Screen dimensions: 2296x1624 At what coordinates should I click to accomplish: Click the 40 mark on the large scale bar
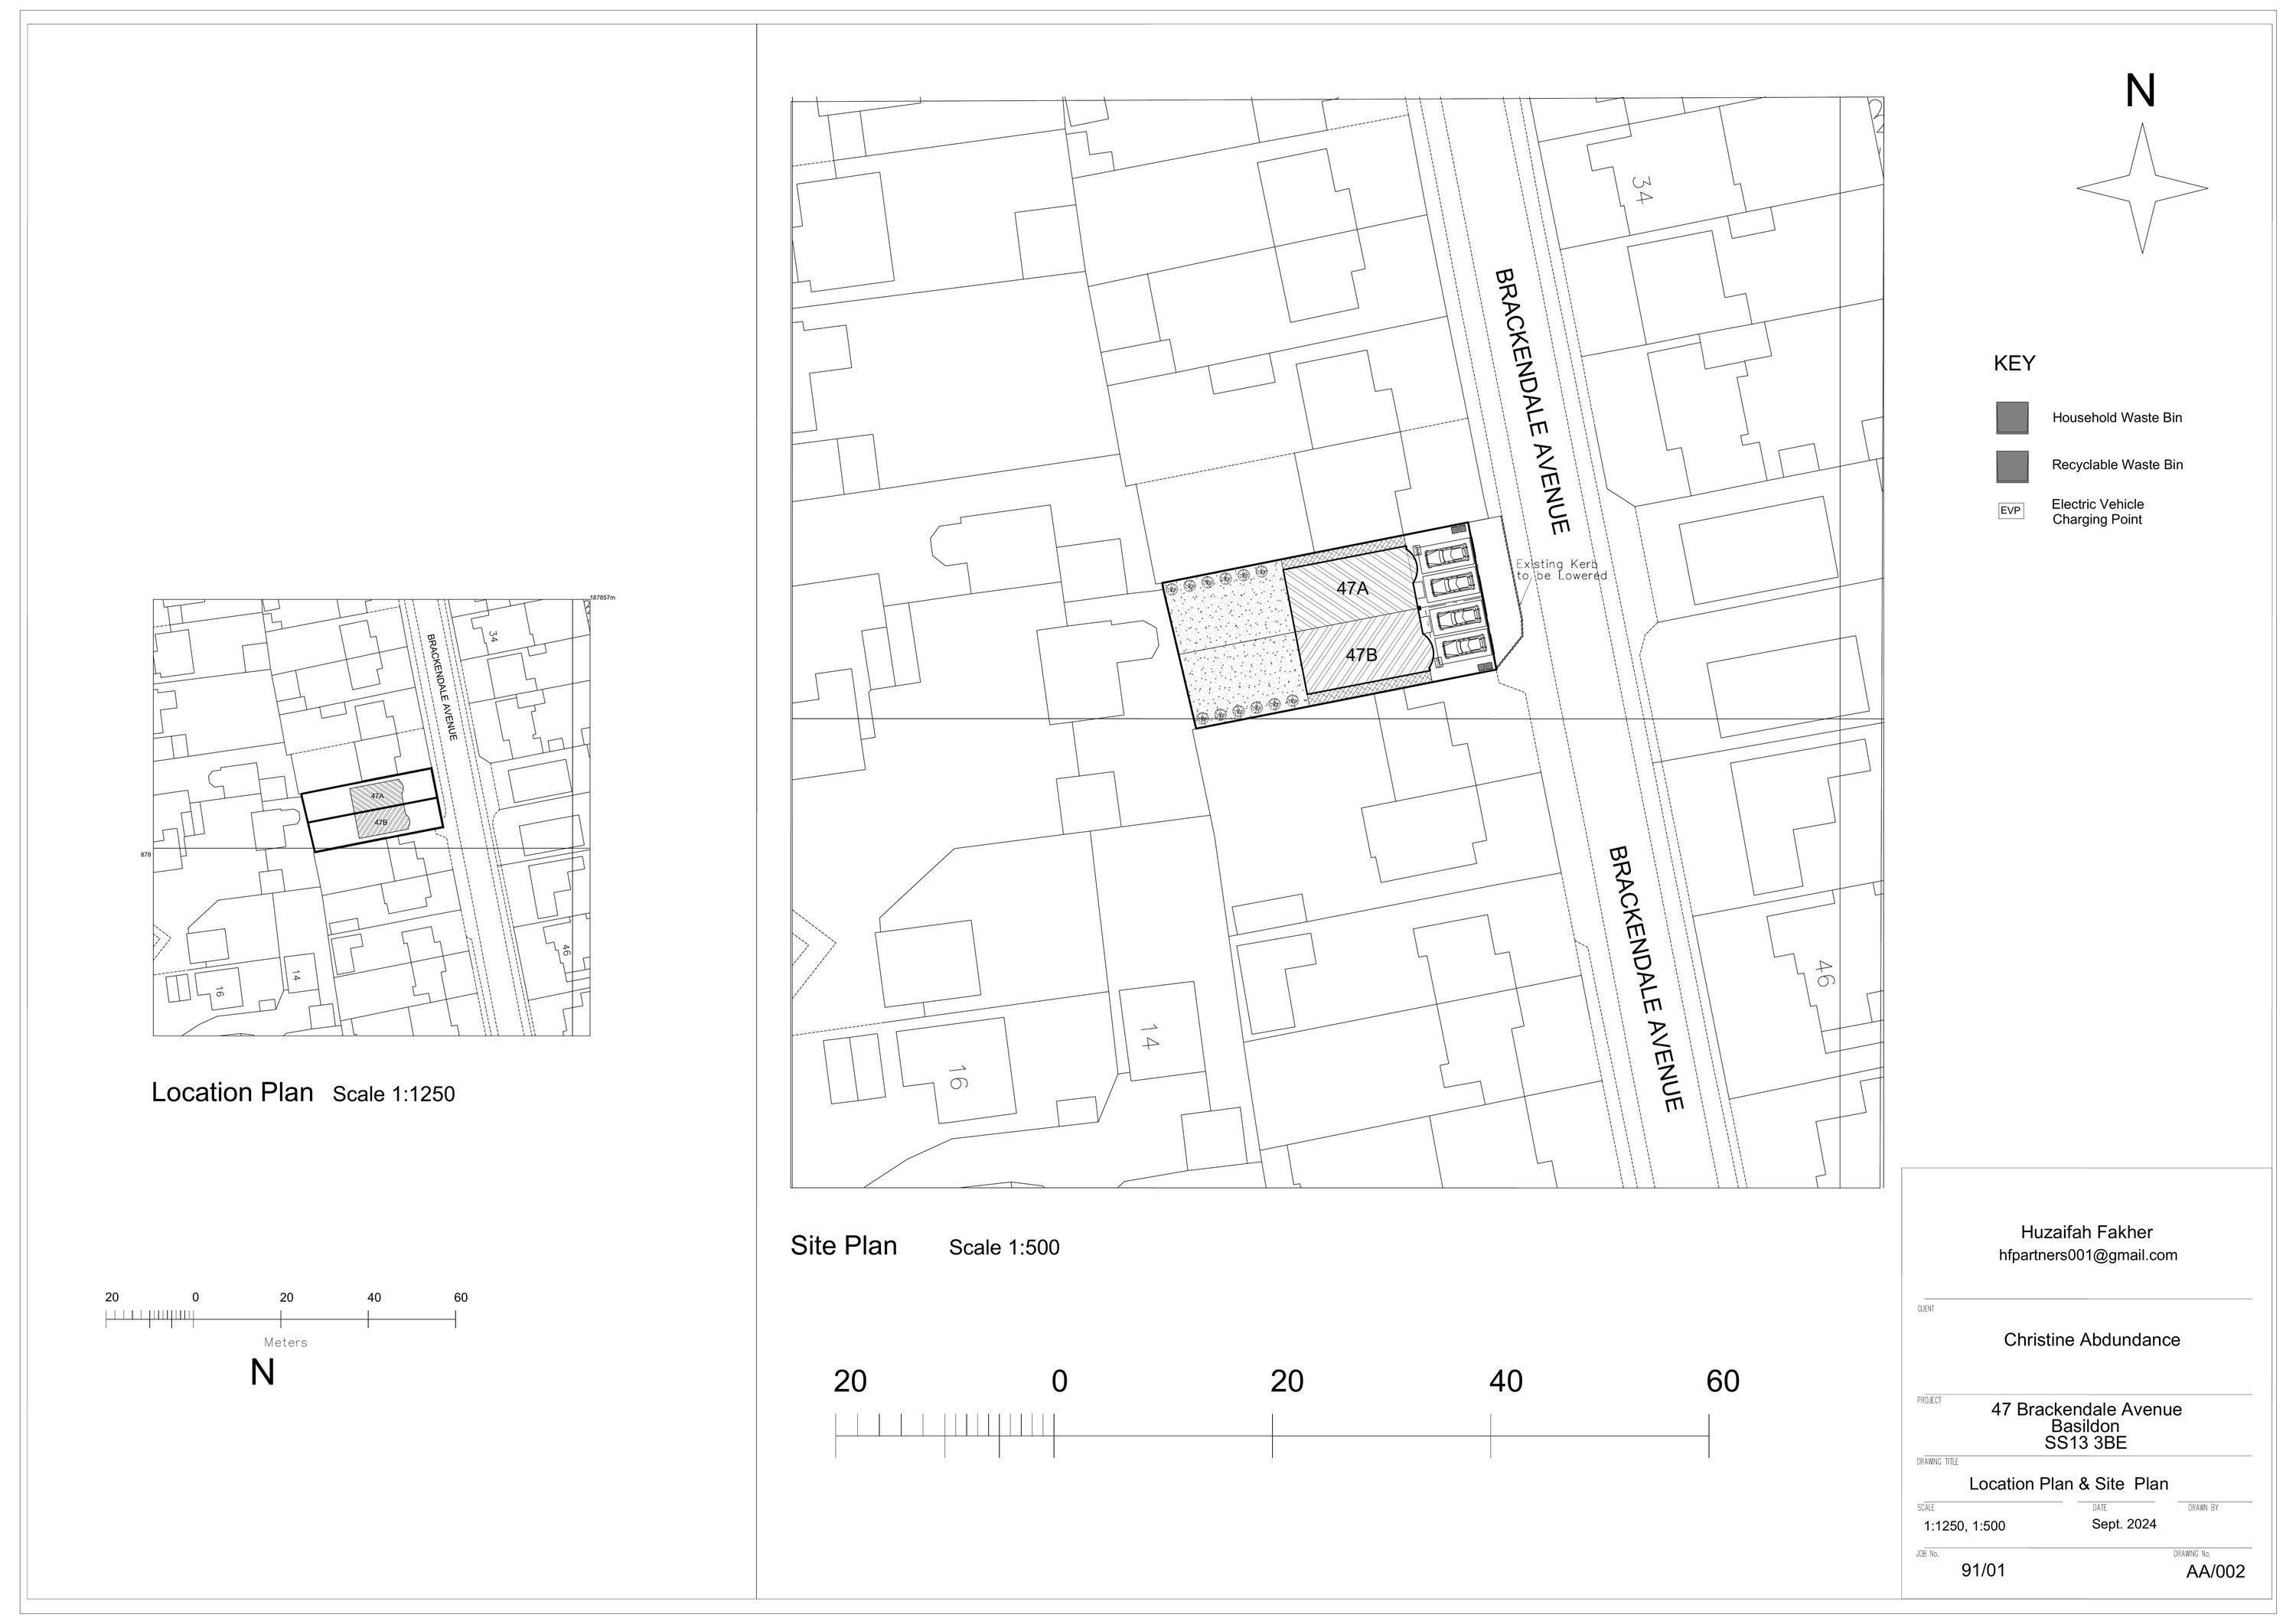(x=1505, y=1382)
